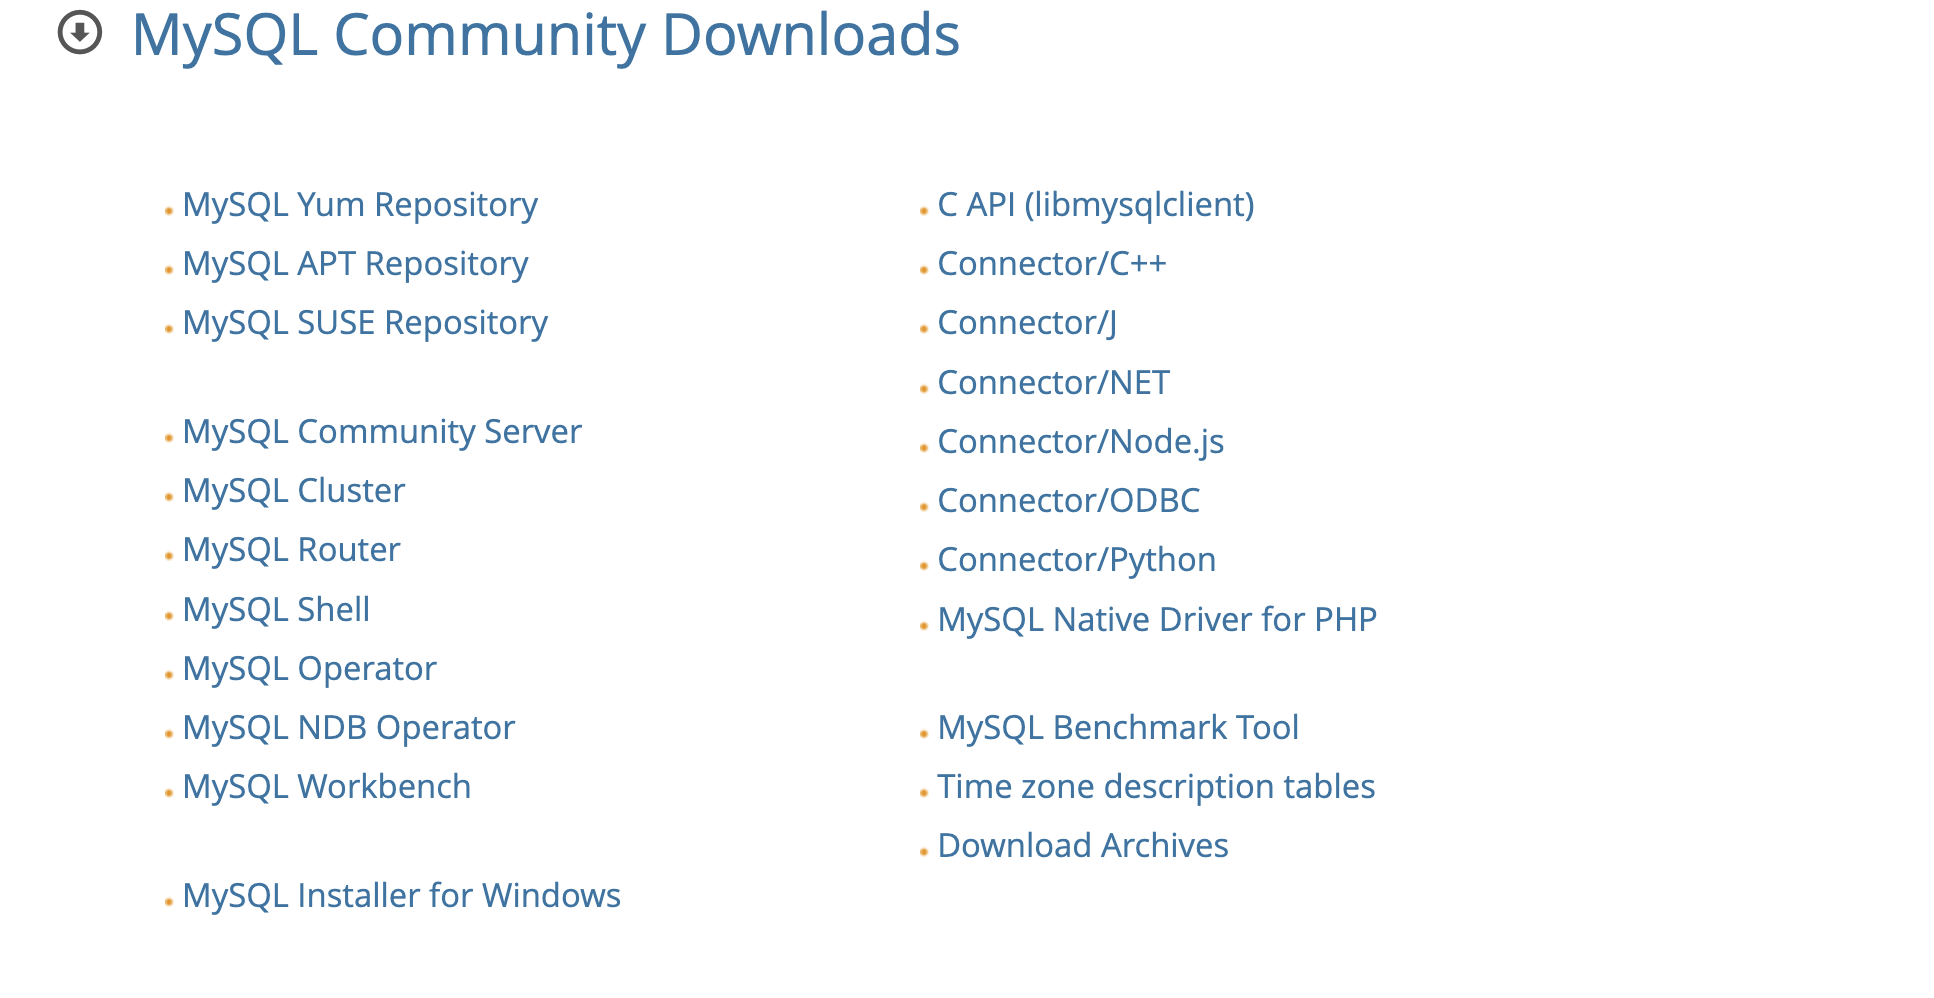Click the MySQL Operator link
Viewport: 1934px width, 998px height.
(x=310, y=669)
